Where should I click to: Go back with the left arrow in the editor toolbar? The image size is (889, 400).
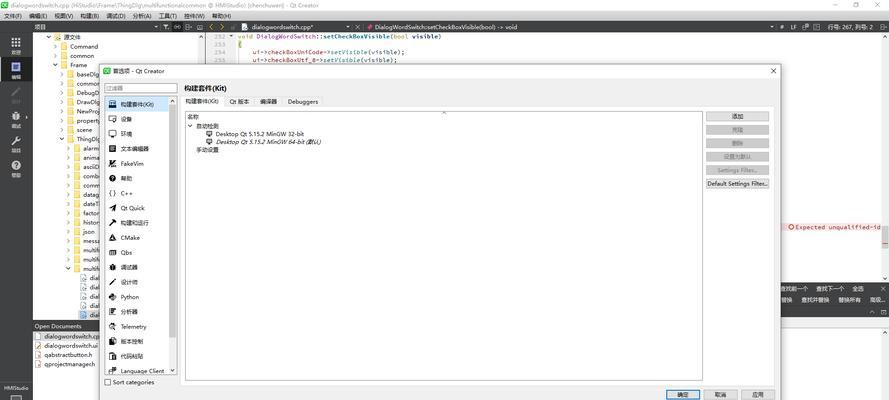[x=211, y=27]
